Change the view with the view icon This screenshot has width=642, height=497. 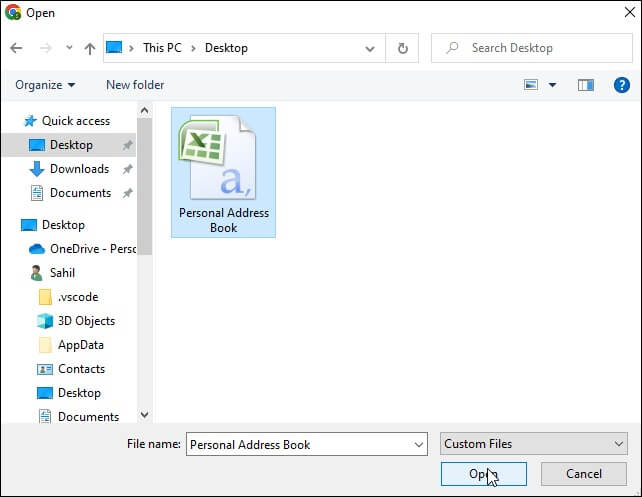coord(531,85)
